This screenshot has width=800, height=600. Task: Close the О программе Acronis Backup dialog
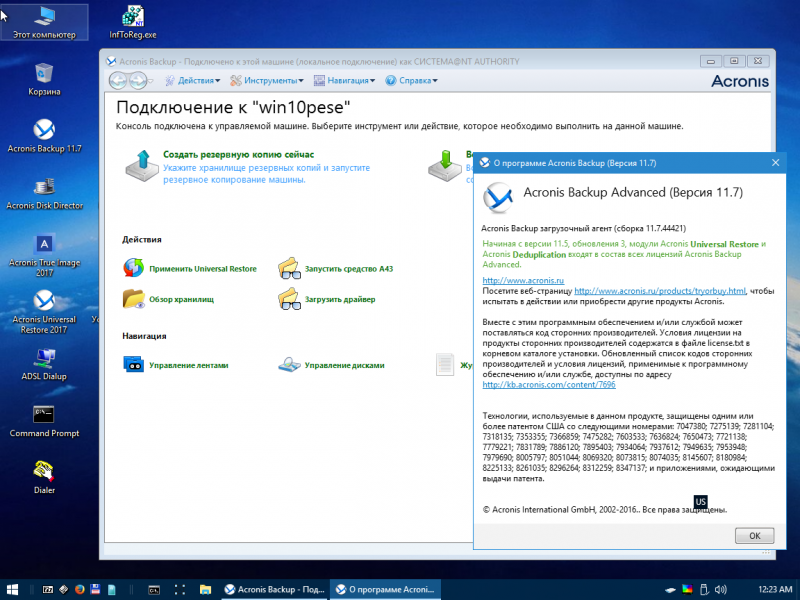coord(776,163)
